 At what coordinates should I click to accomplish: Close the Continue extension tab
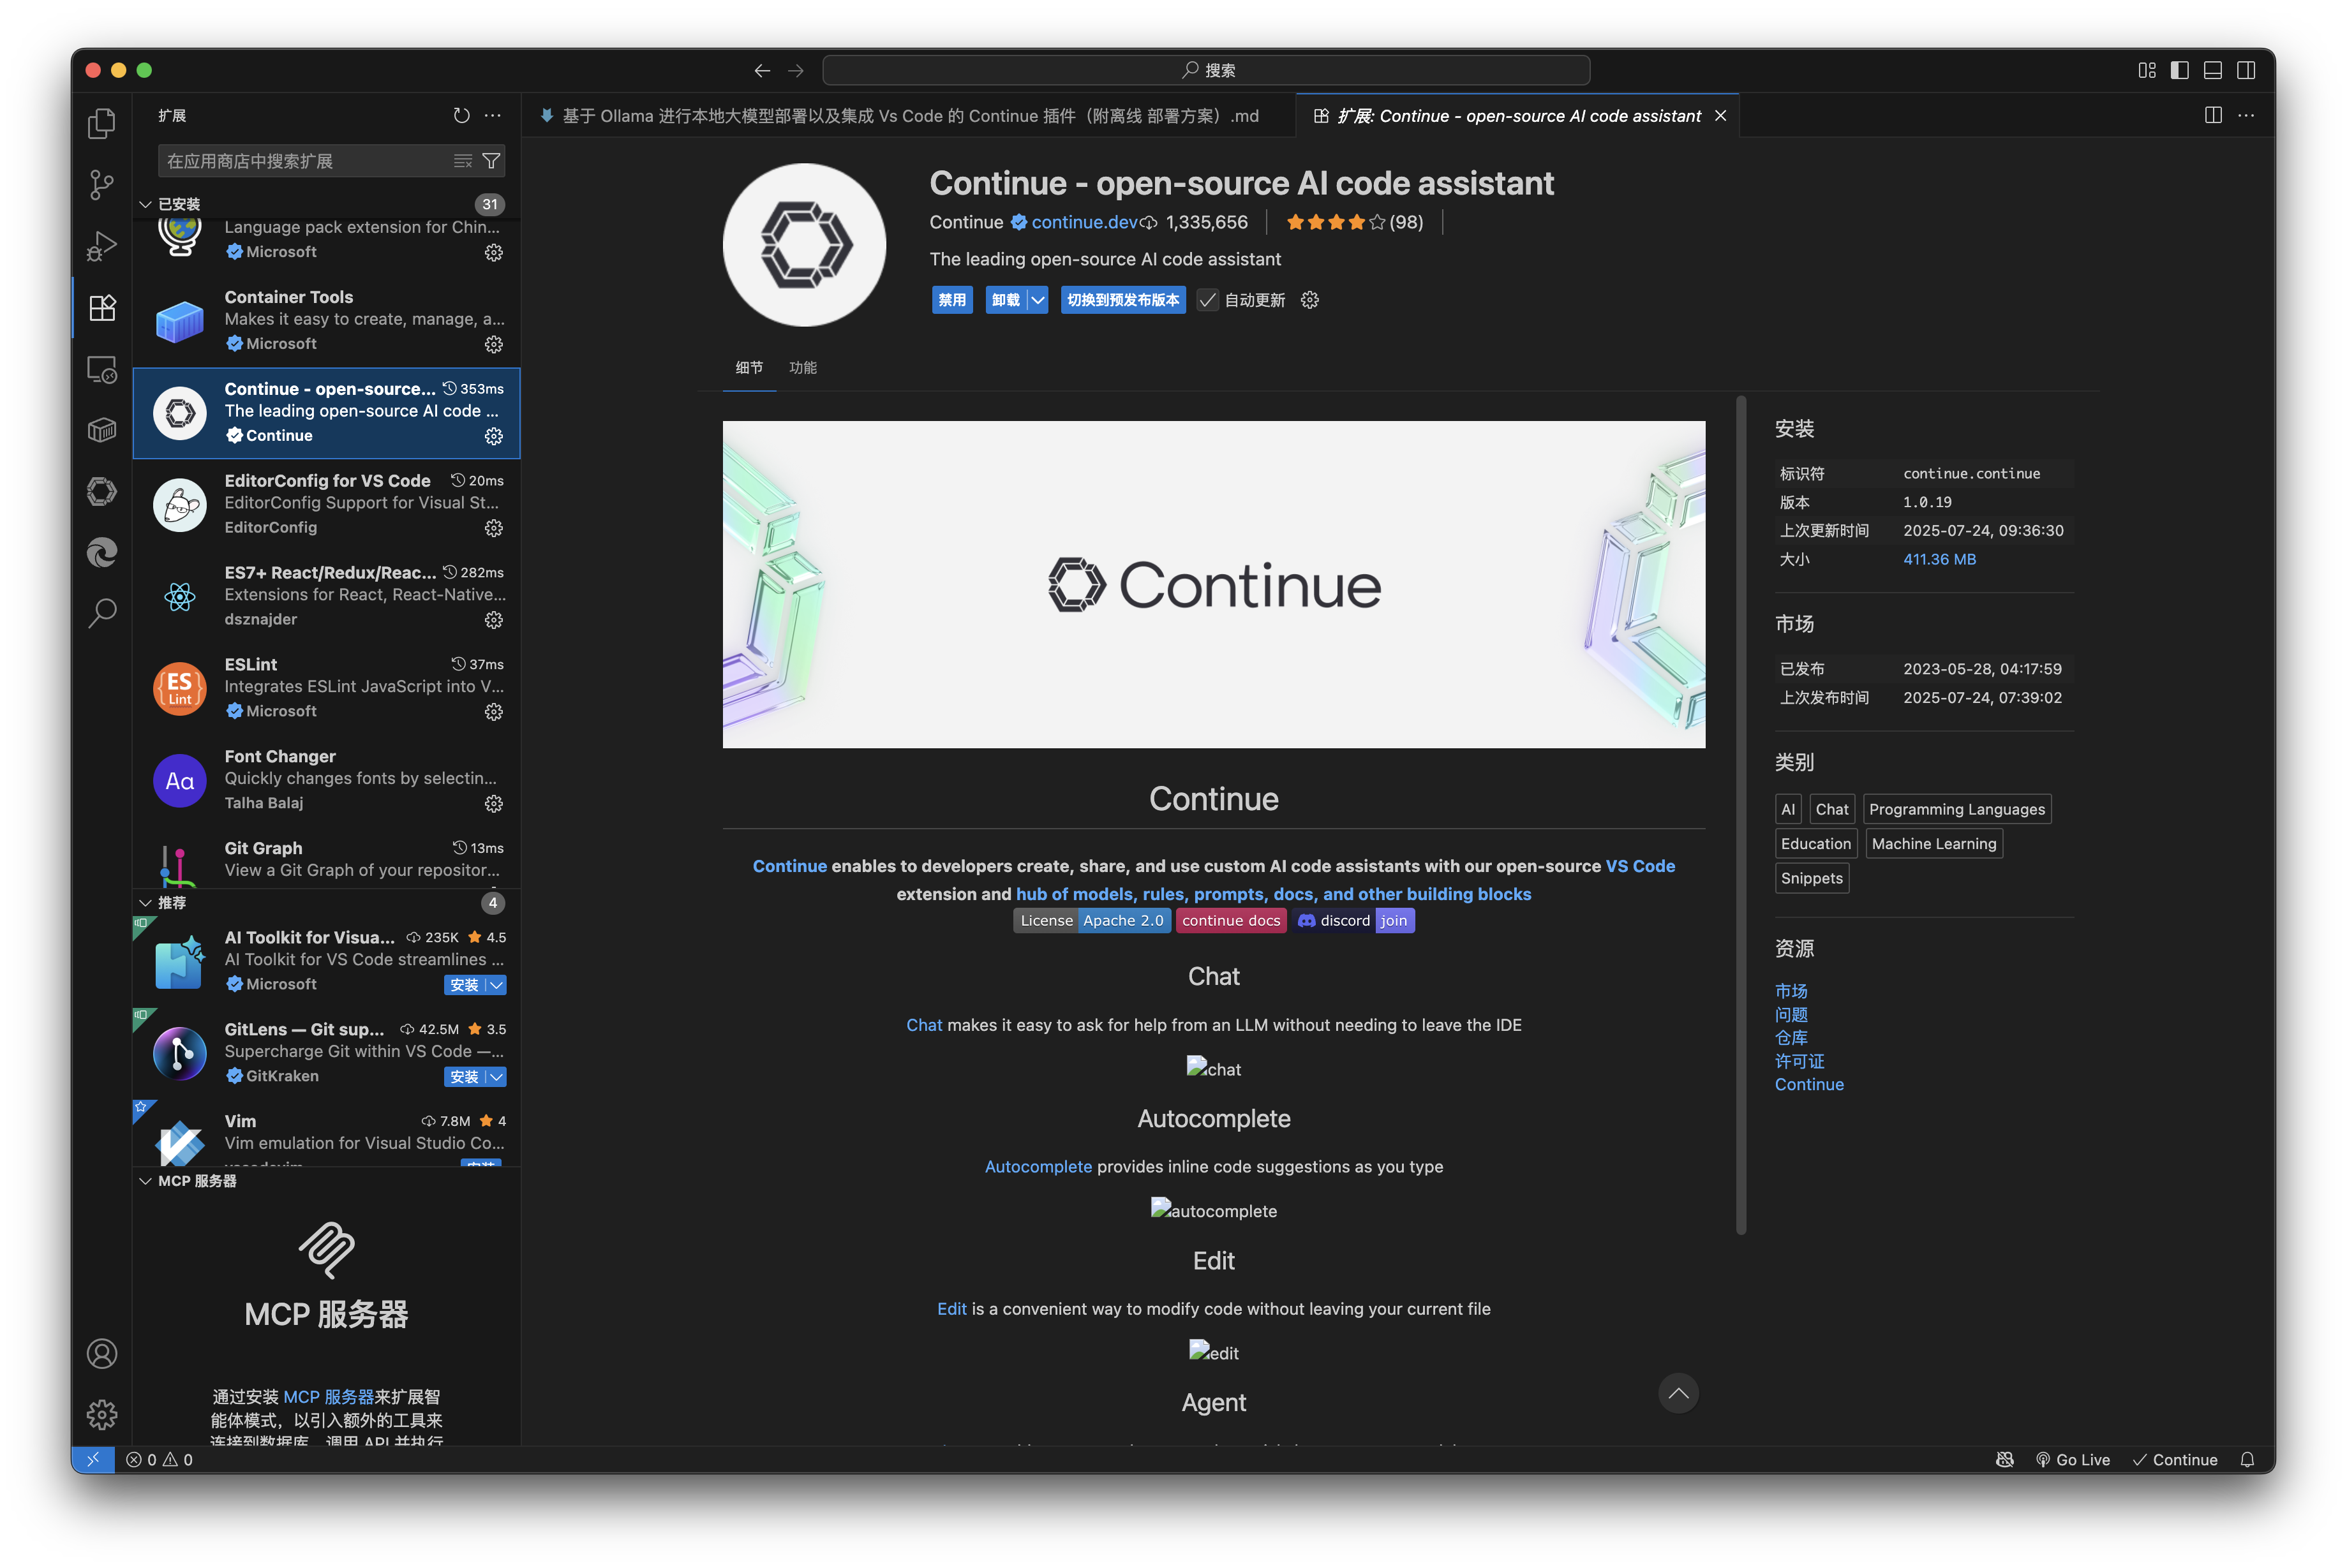tap(1720, 116)
